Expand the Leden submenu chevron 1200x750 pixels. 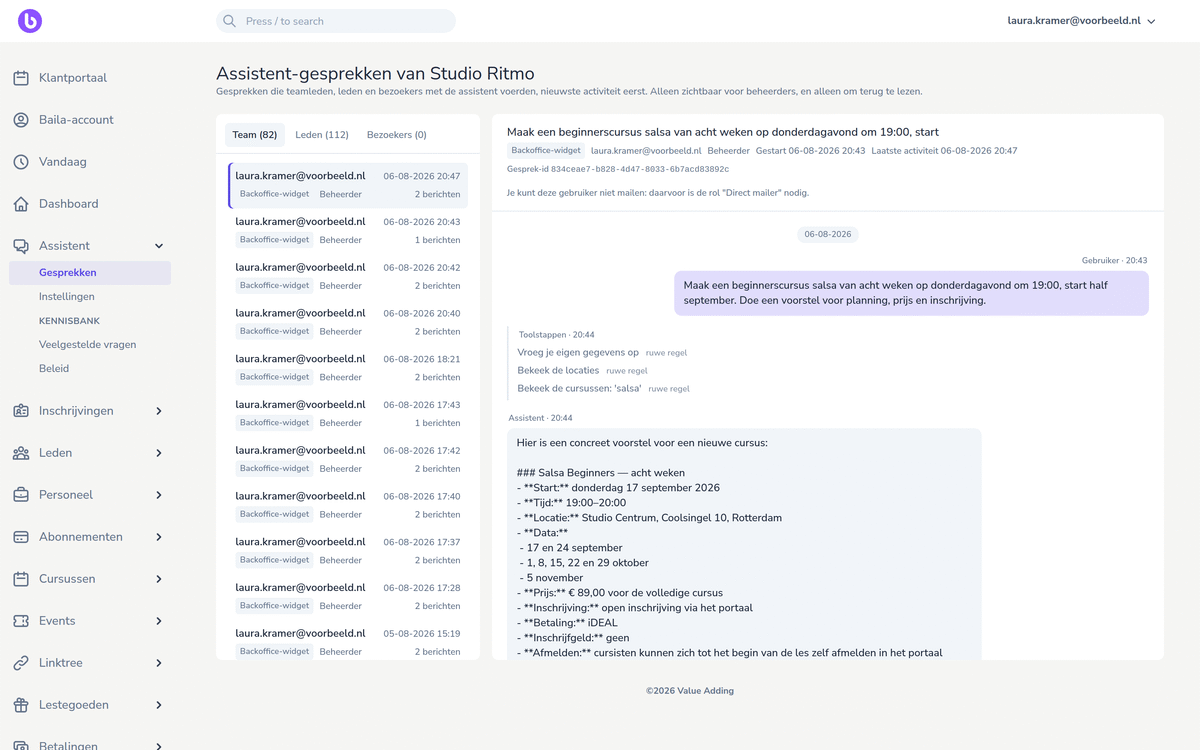point(159,453)
